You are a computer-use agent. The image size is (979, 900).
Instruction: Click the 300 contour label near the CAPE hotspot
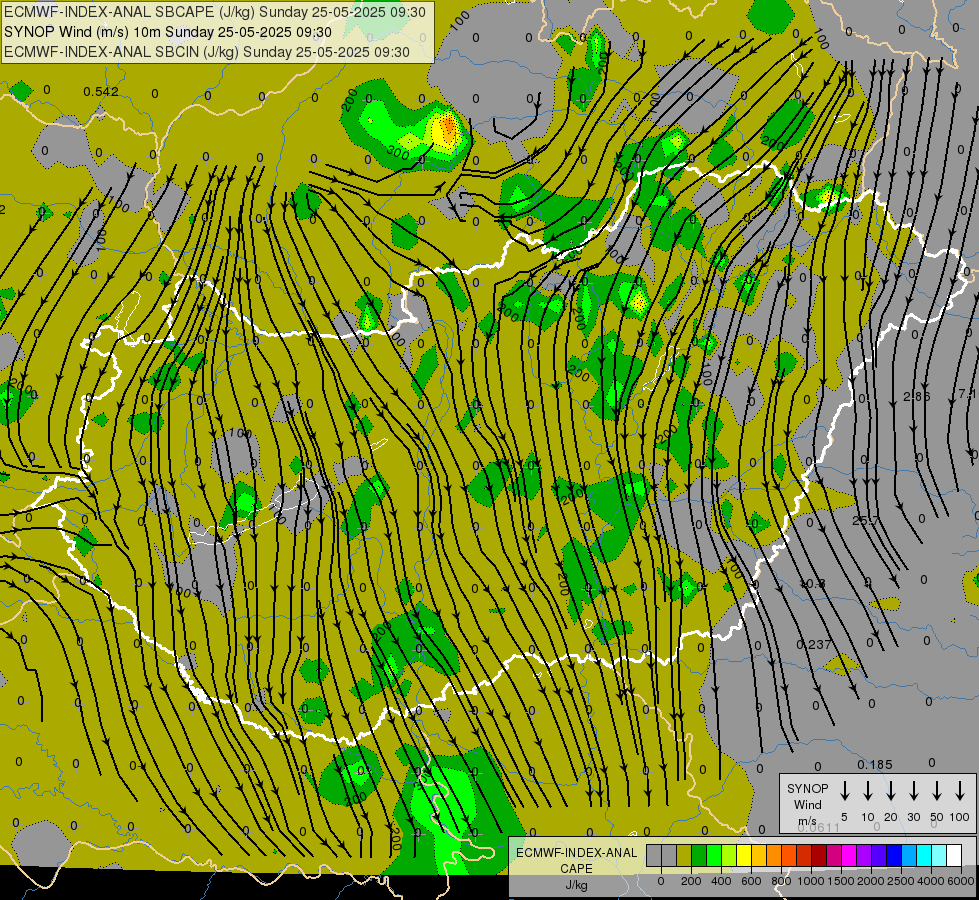pyautogui.click(x=398, y=151)
